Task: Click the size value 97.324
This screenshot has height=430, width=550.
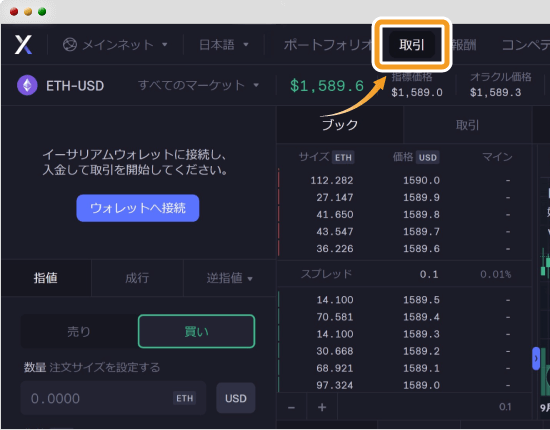Action: pos(335,385)
